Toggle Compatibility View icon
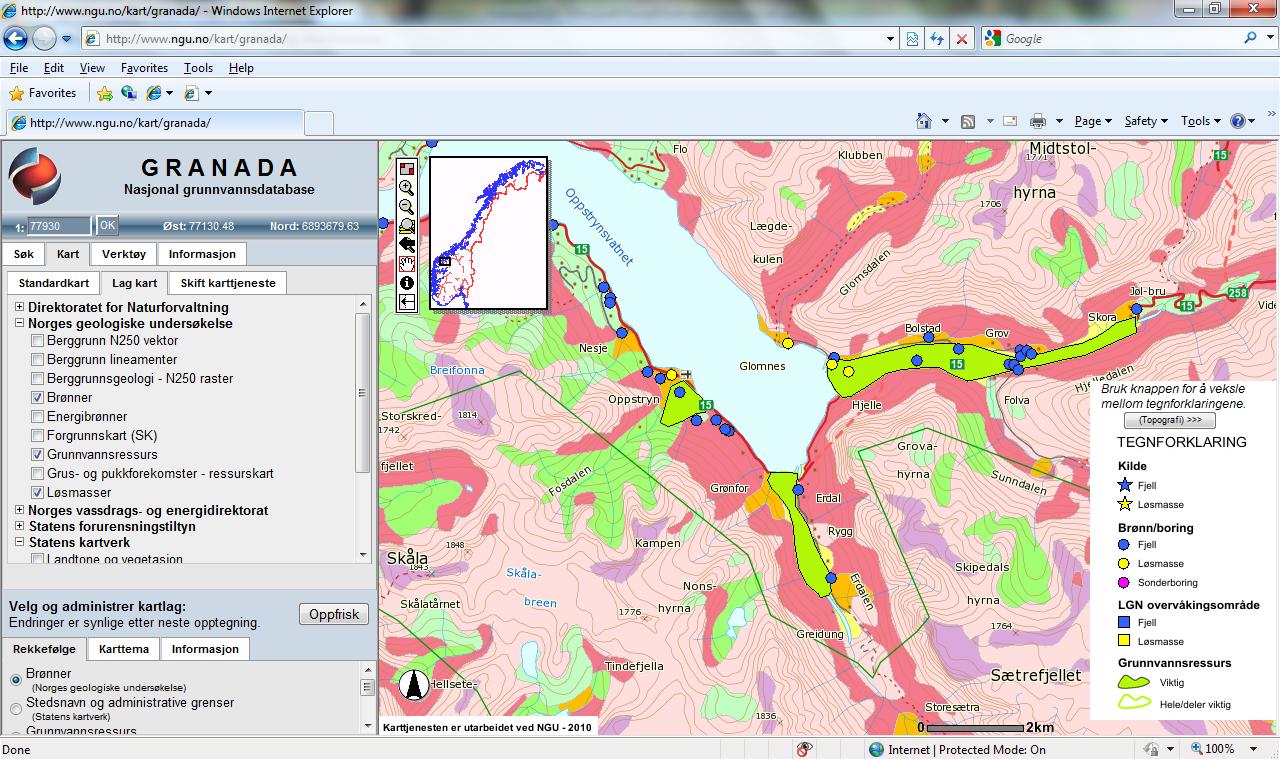1280x760 pixels. pos(913,38)
